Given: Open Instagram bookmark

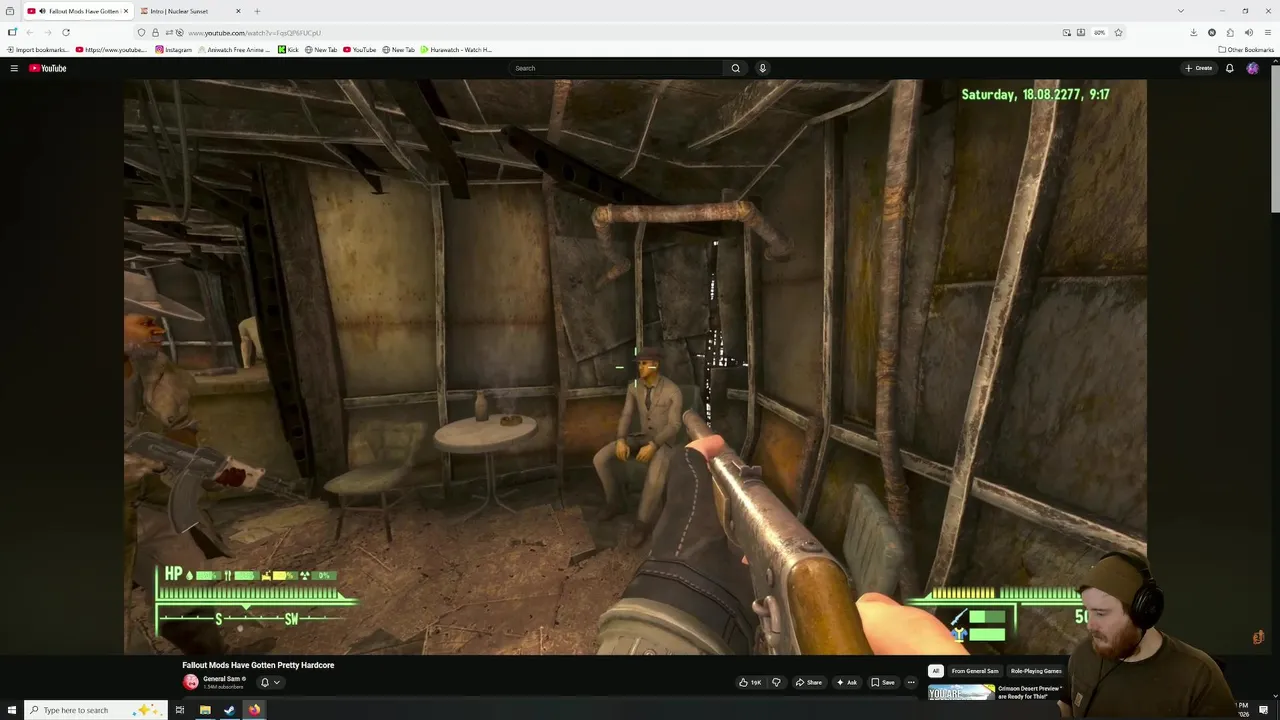Looking at the screenshot, I should click(x=173, y=49).
